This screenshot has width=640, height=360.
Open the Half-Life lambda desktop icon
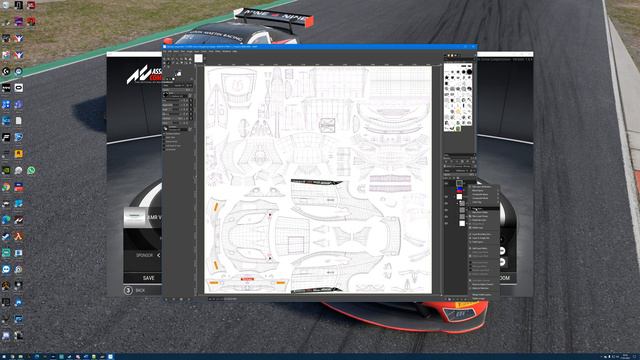point(18,236)
